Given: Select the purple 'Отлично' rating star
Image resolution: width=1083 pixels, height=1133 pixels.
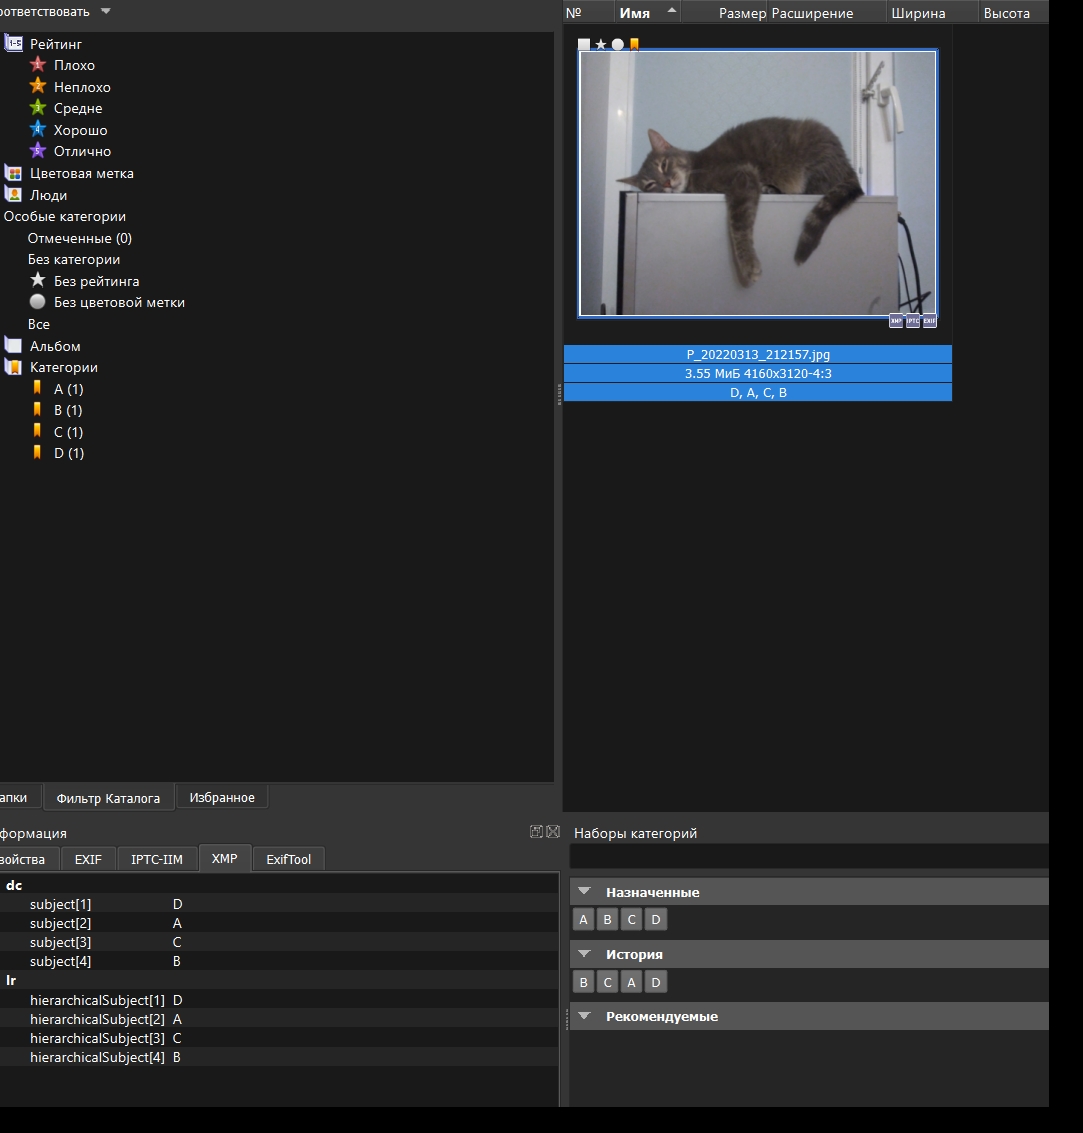Looking at the screenshot, I should pyautogui.click(x=38, y=151).
